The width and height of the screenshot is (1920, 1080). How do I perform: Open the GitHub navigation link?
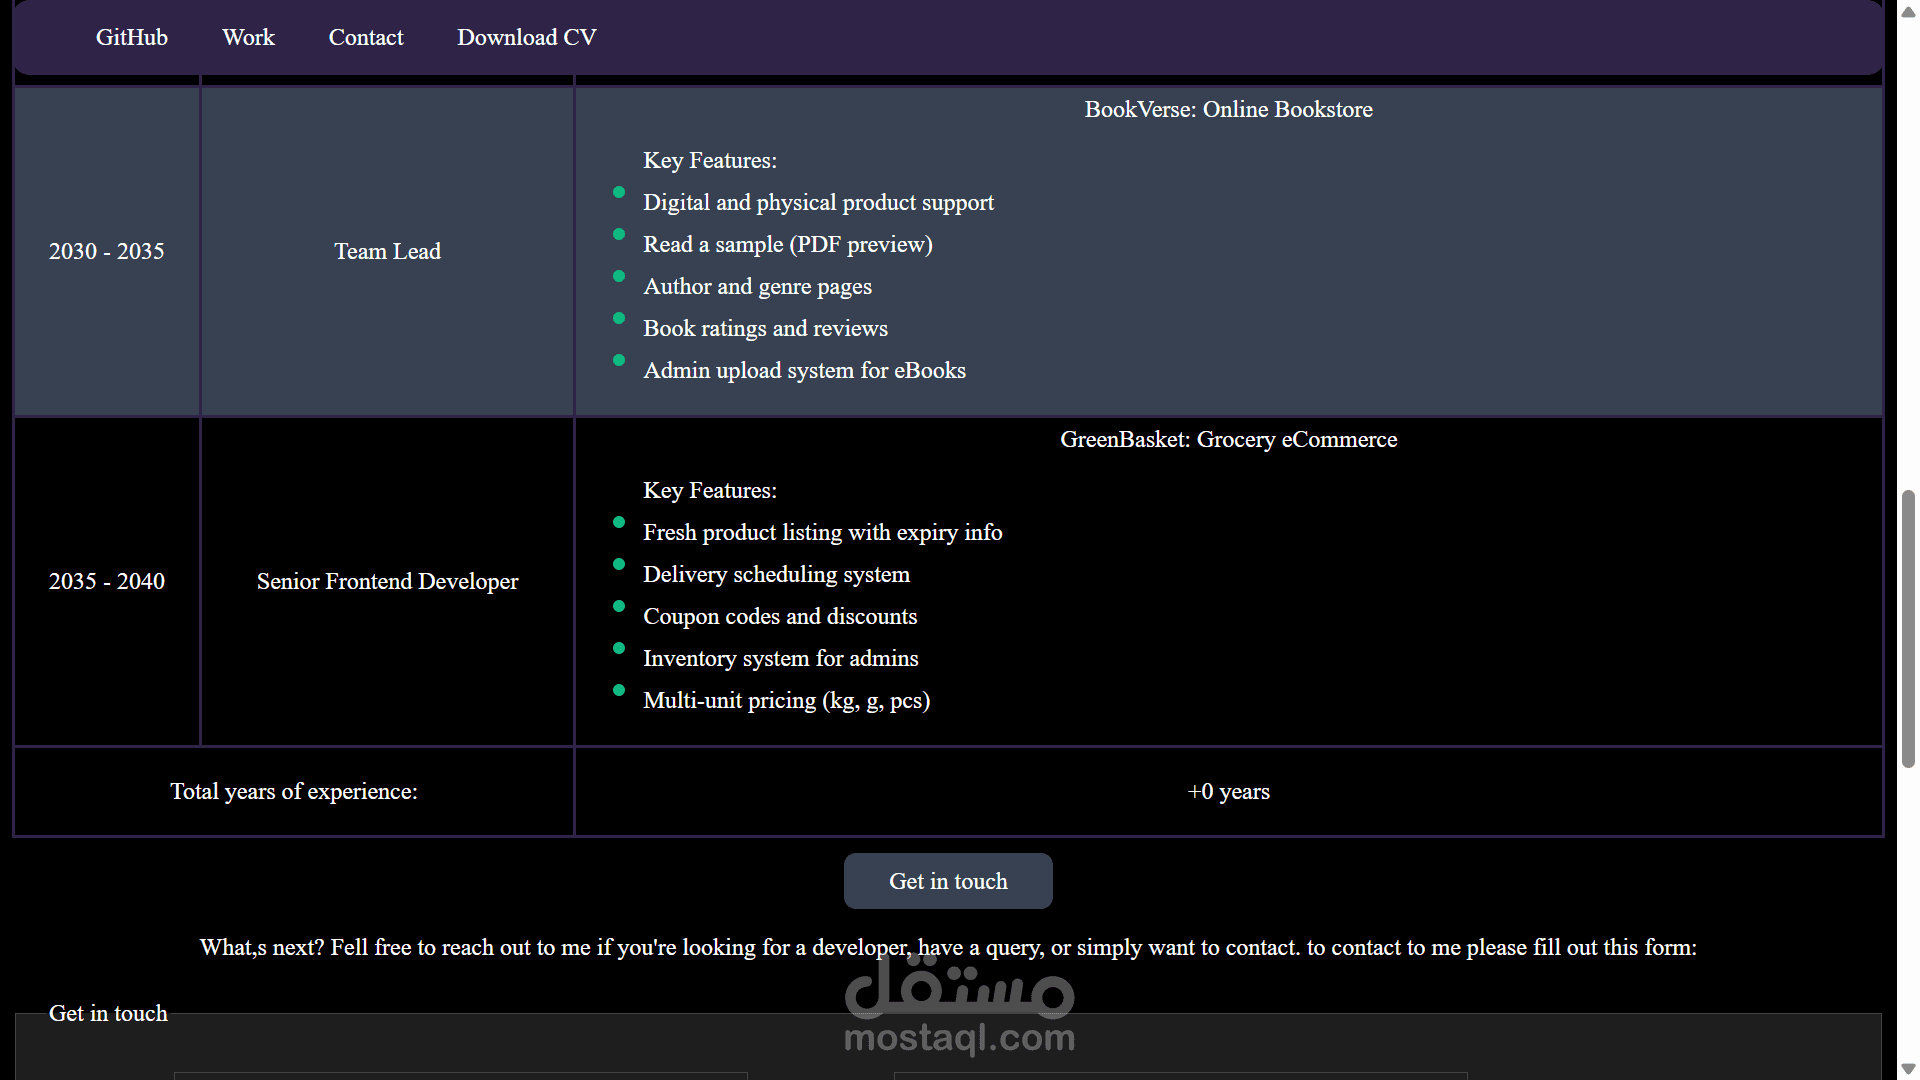(x=131, y=37)
